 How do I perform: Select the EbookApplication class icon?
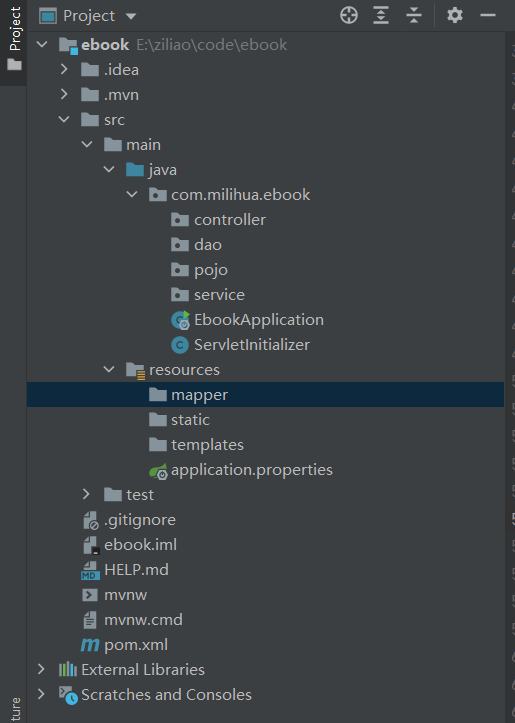pos(180,320)
